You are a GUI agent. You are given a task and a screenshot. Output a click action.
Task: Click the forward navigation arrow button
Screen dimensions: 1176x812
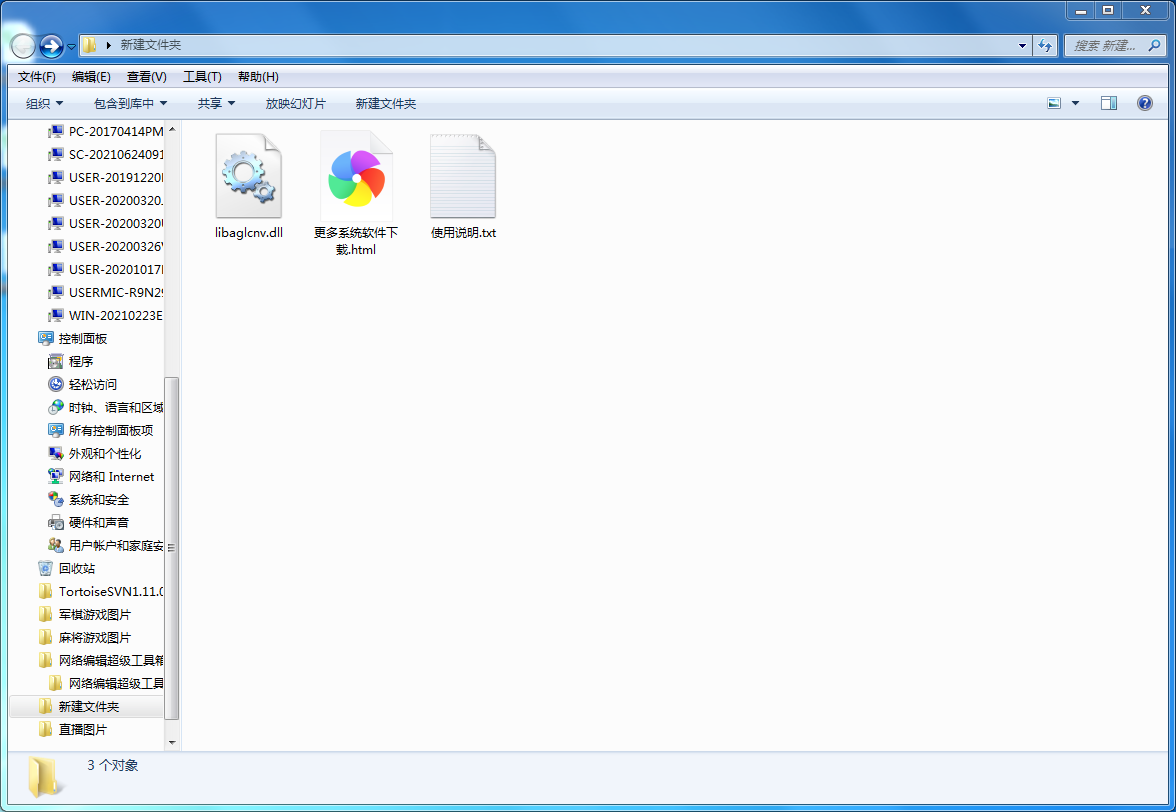(x=51, y=46)
